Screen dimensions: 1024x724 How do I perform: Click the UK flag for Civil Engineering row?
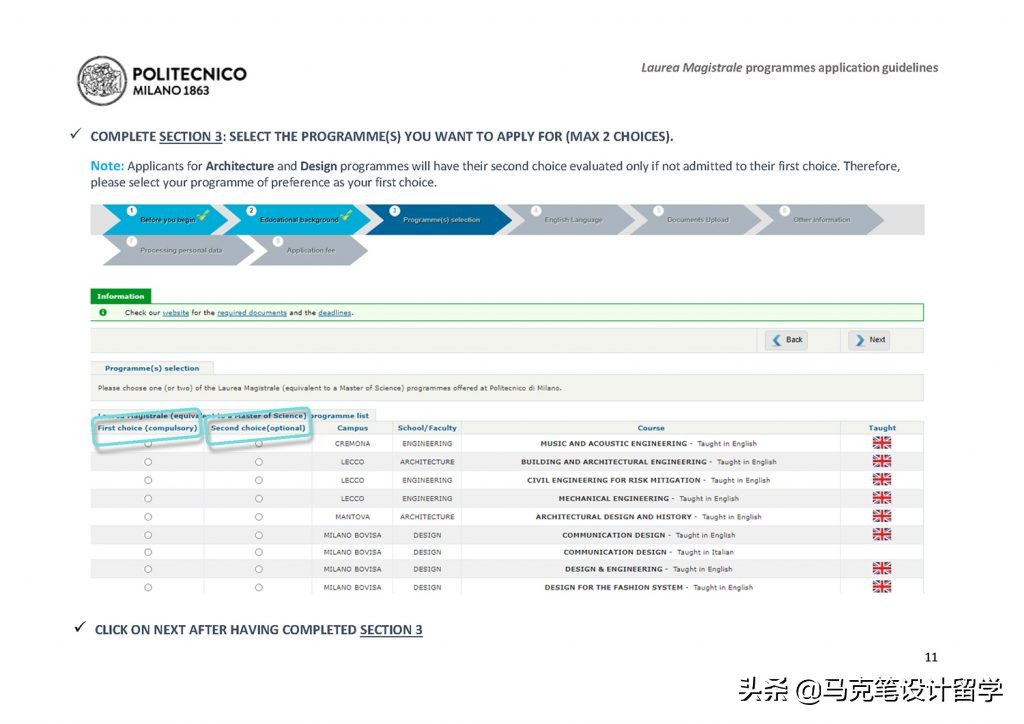point(882,479)
